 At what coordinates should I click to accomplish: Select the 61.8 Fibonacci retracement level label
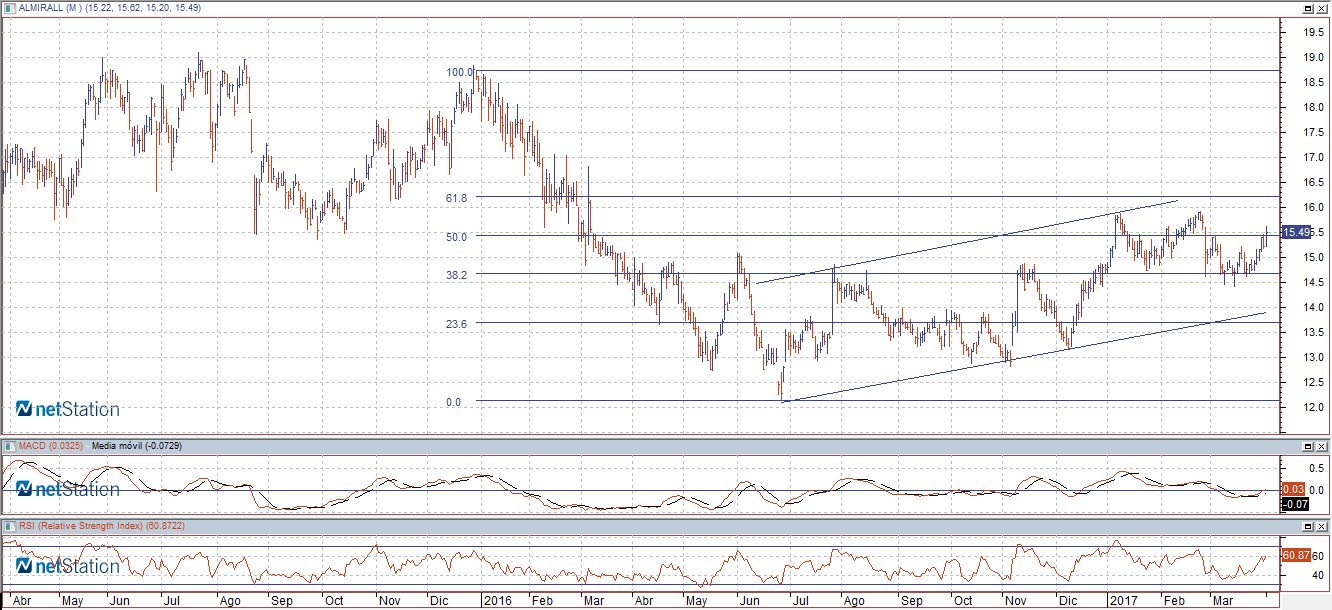coord(457,198)
